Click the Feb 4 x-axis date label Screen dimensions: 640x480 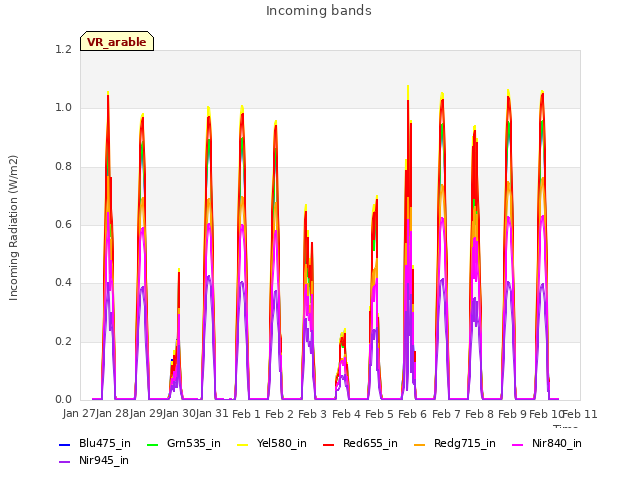[x=346, y=414]
